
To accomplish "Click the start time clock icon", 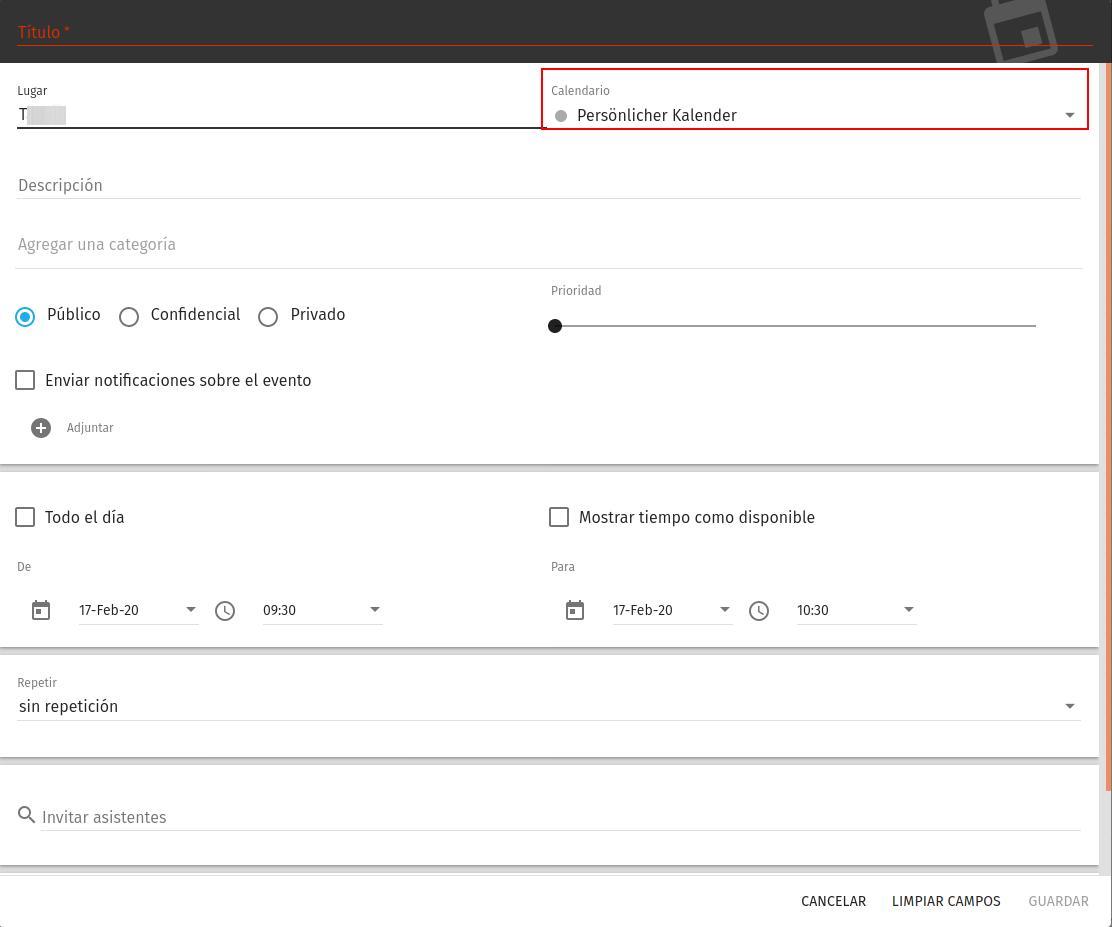I will click(x=225, y=610).
